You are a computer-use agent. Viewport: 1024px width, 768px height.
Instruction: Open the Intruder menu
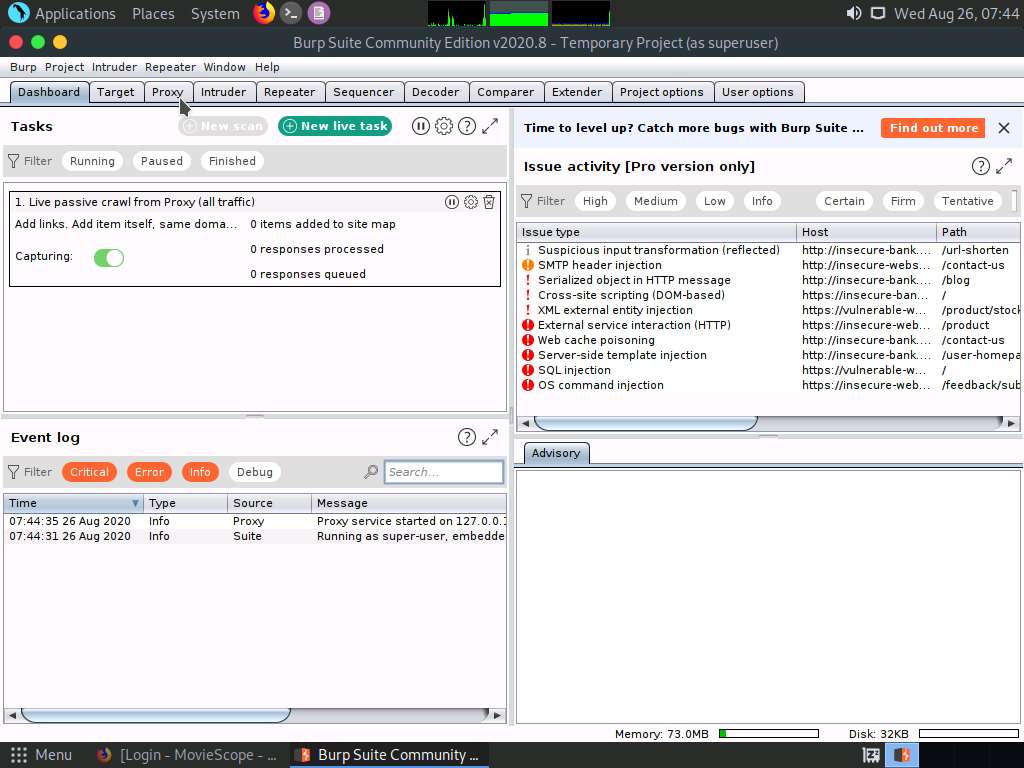[x=114, y=67]
